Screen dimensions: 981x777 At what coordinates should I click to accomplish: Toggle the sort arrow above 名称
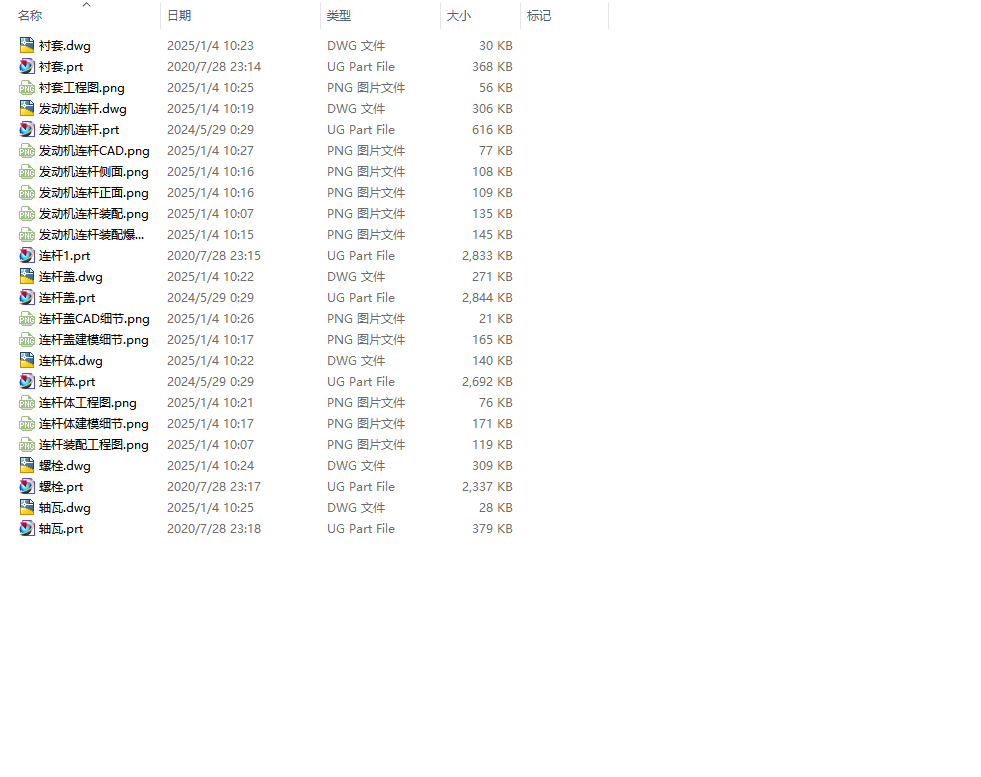click(x=86, y=4)
